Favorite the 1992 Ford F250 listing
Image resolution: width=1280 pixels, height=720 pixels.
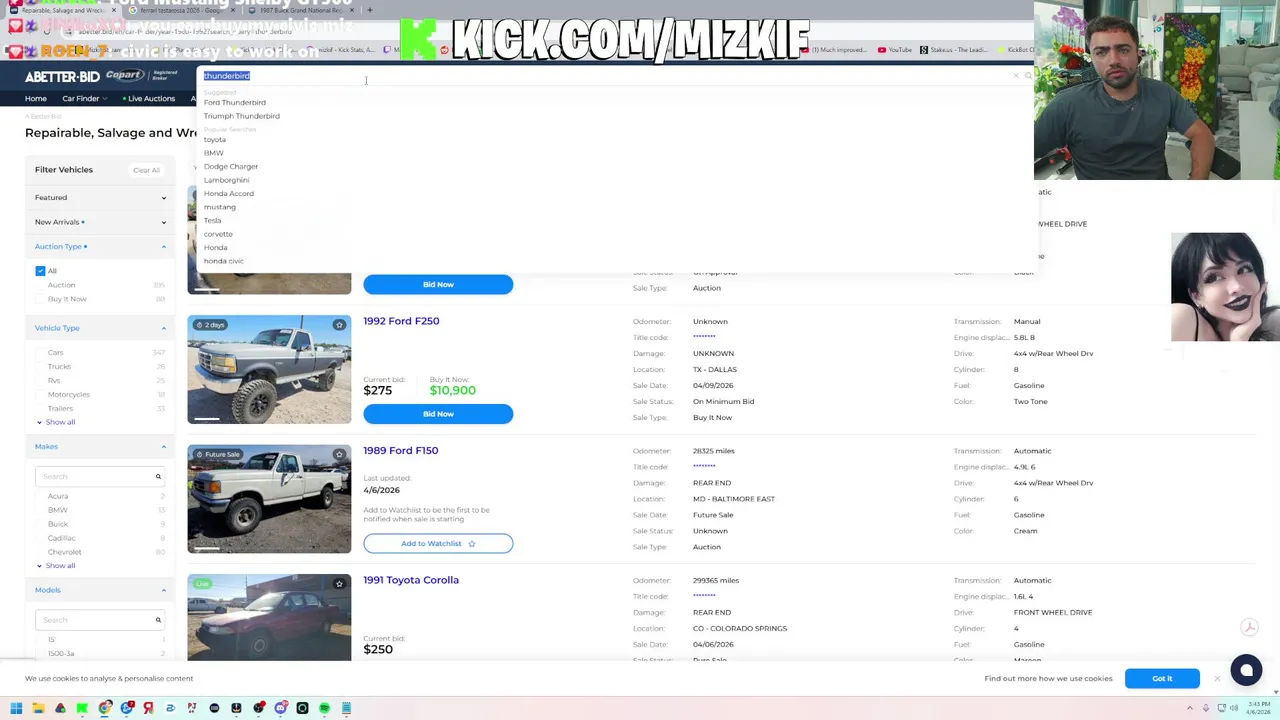(339, 325)
